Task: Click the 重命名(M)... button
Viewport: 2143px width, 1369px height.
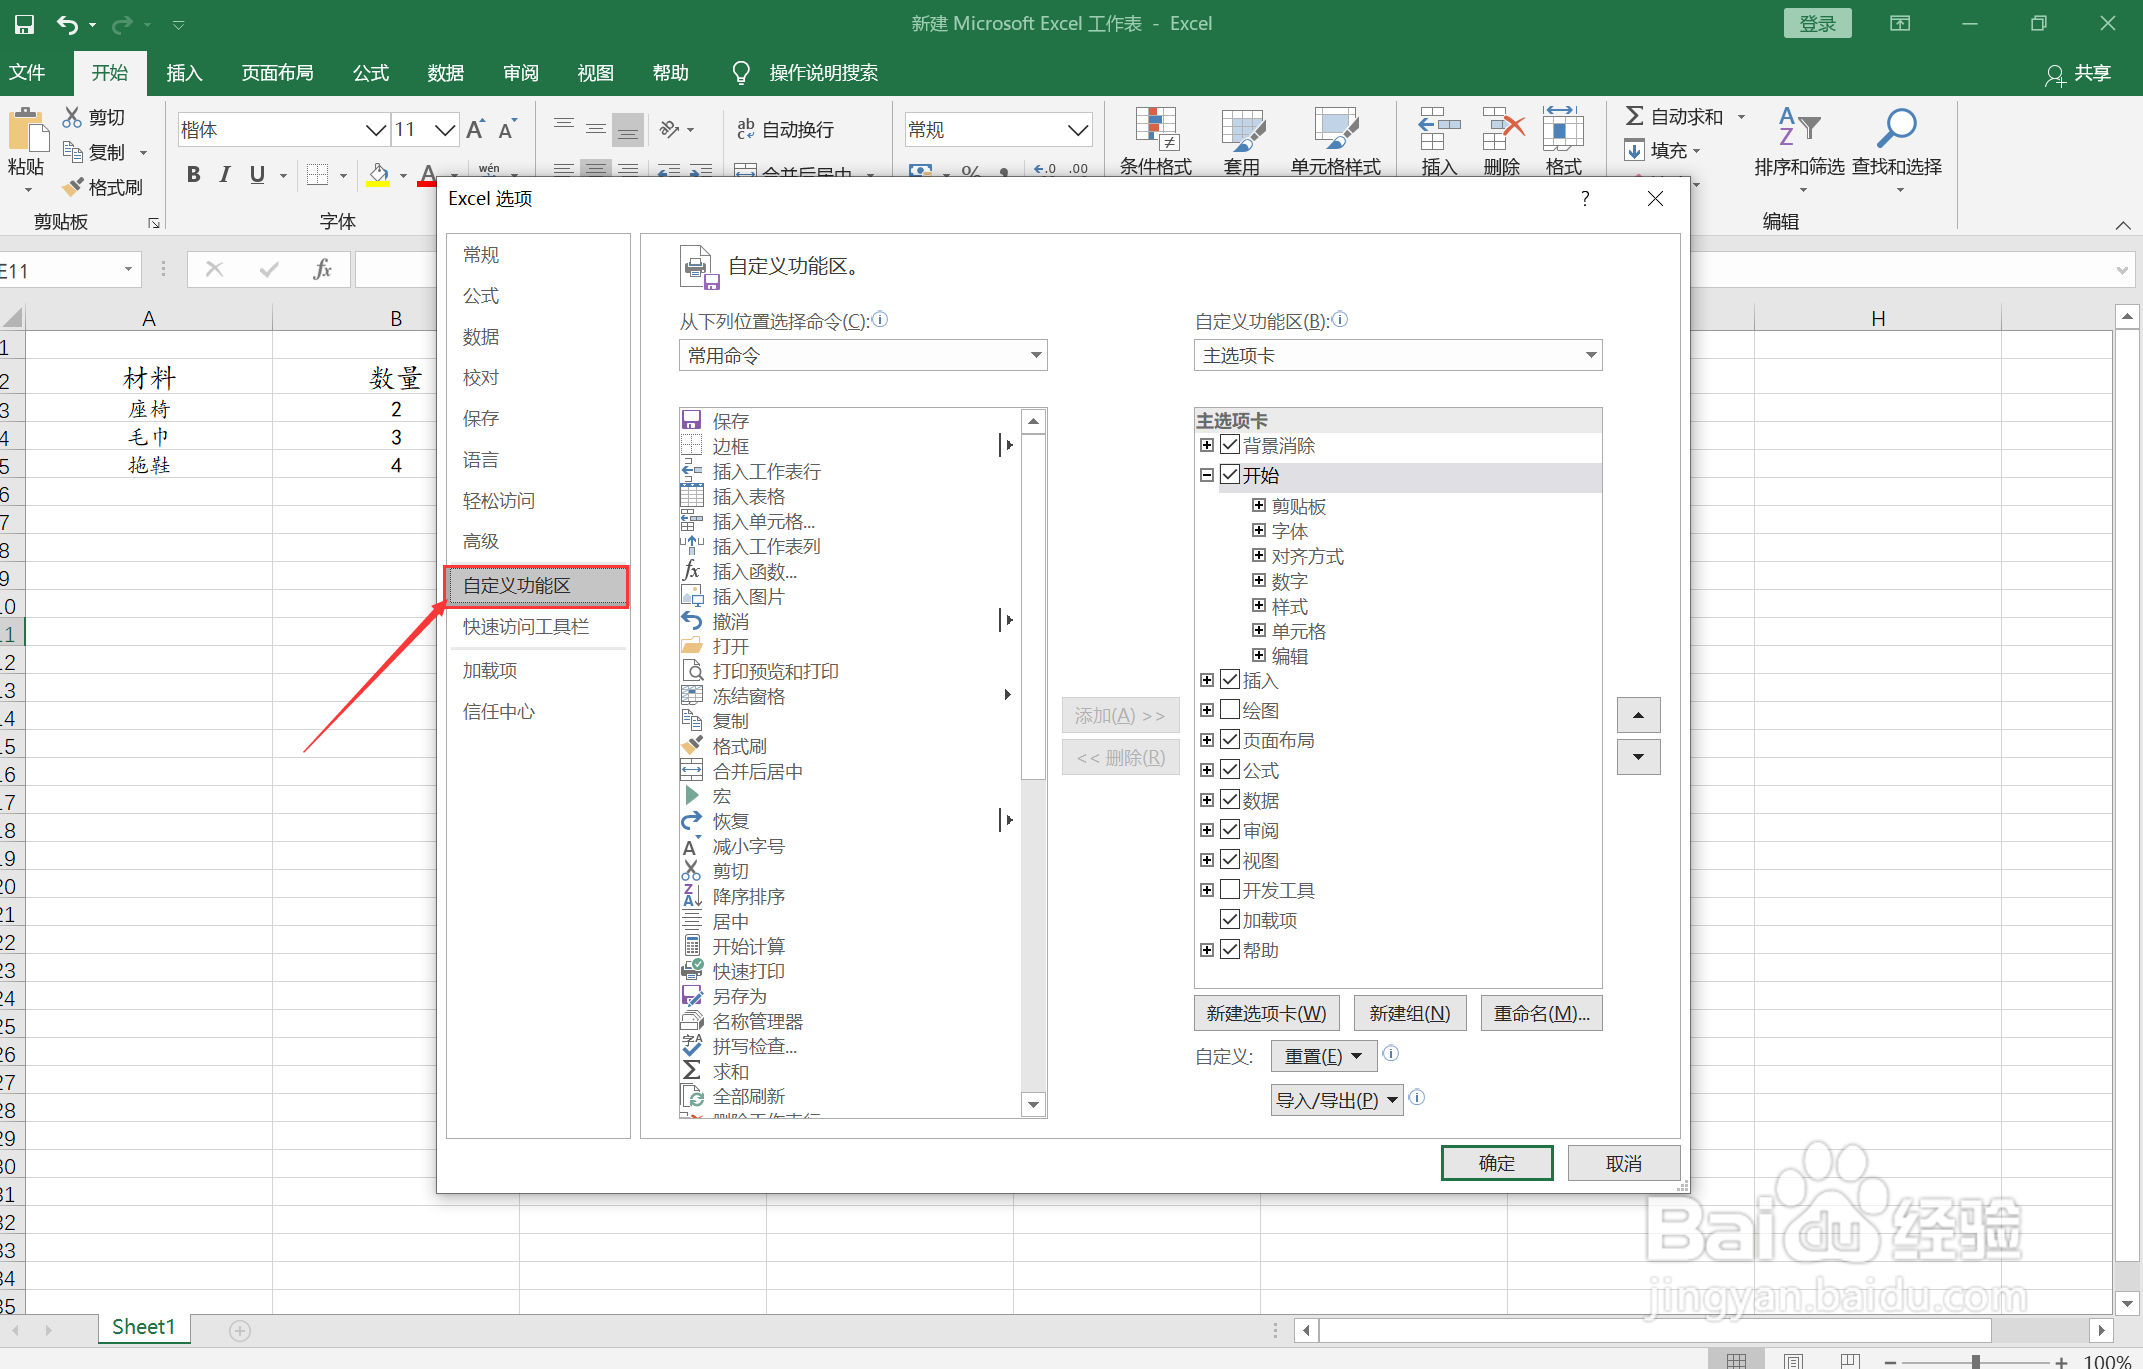Action: 1542,1013
